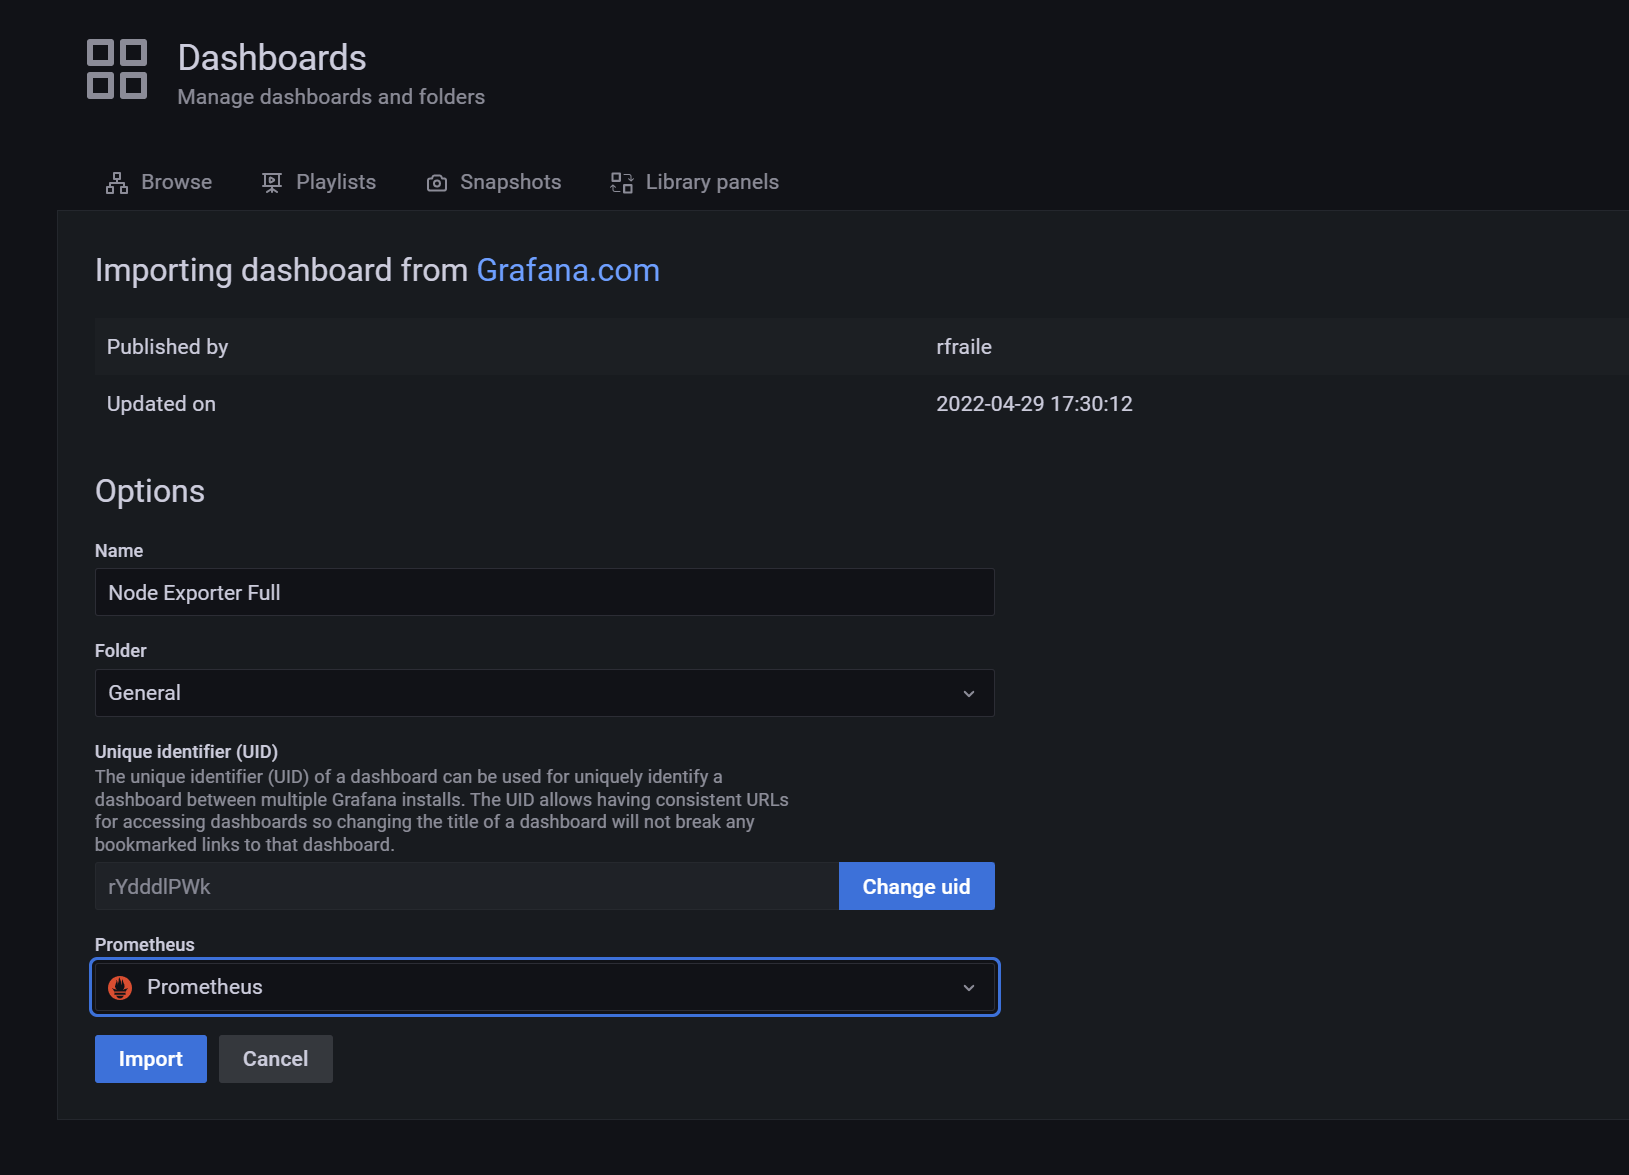Image resolution: width=1629 pixels, height=1175 pixels.
Task: Click the Browse tab sitemap icon
Action: 117,183
